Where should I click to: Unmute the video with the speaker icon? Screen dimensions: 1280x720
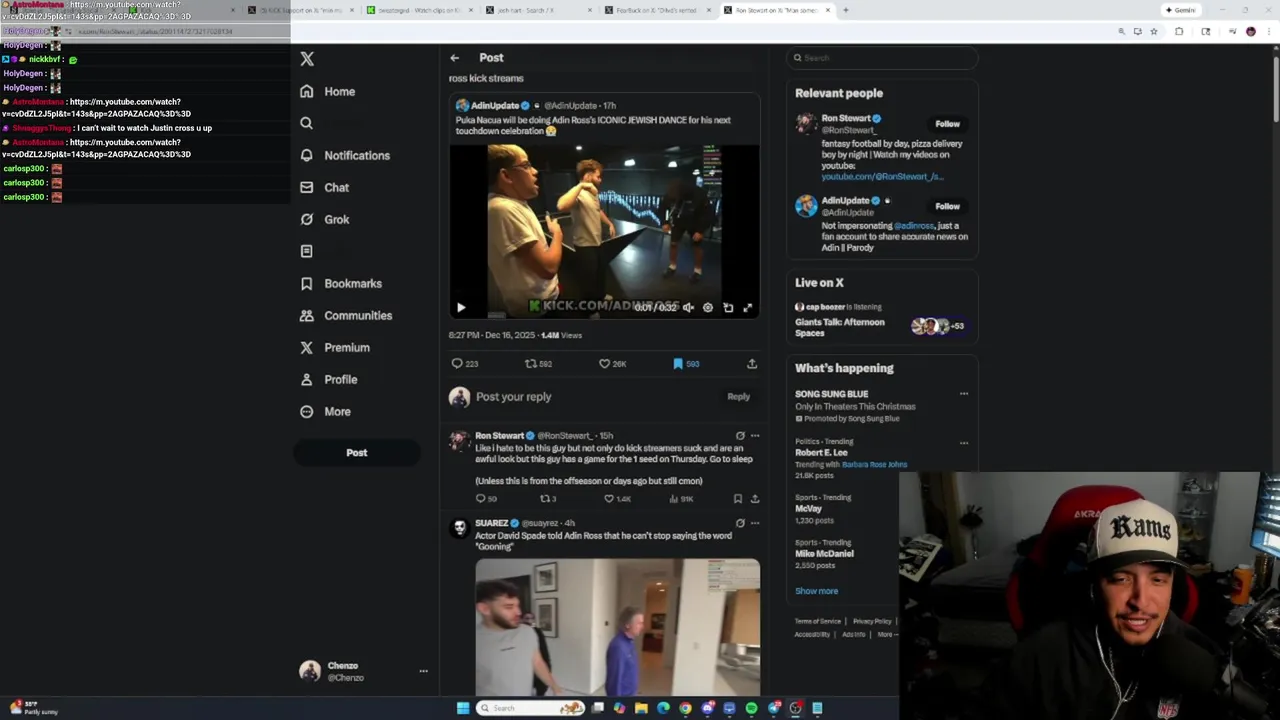[x=688, y=308]
